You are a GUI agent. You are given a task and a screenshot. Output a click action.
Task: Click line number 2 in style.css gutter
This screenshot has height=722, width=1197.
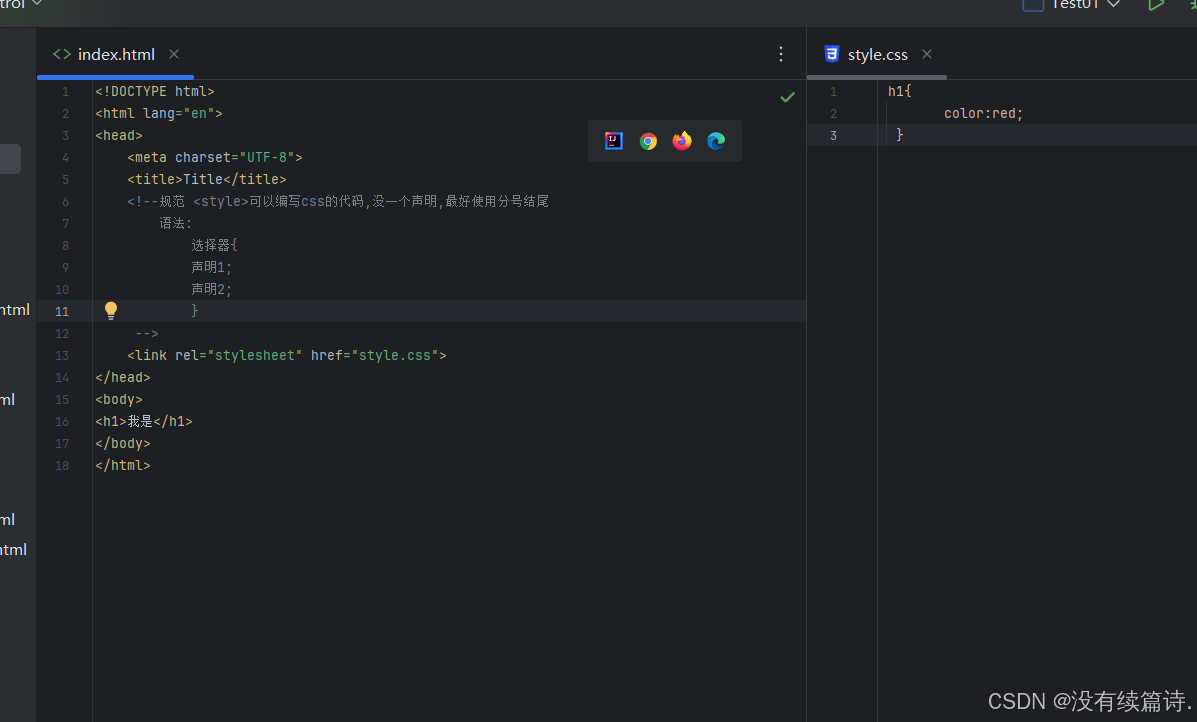[834, 114]
